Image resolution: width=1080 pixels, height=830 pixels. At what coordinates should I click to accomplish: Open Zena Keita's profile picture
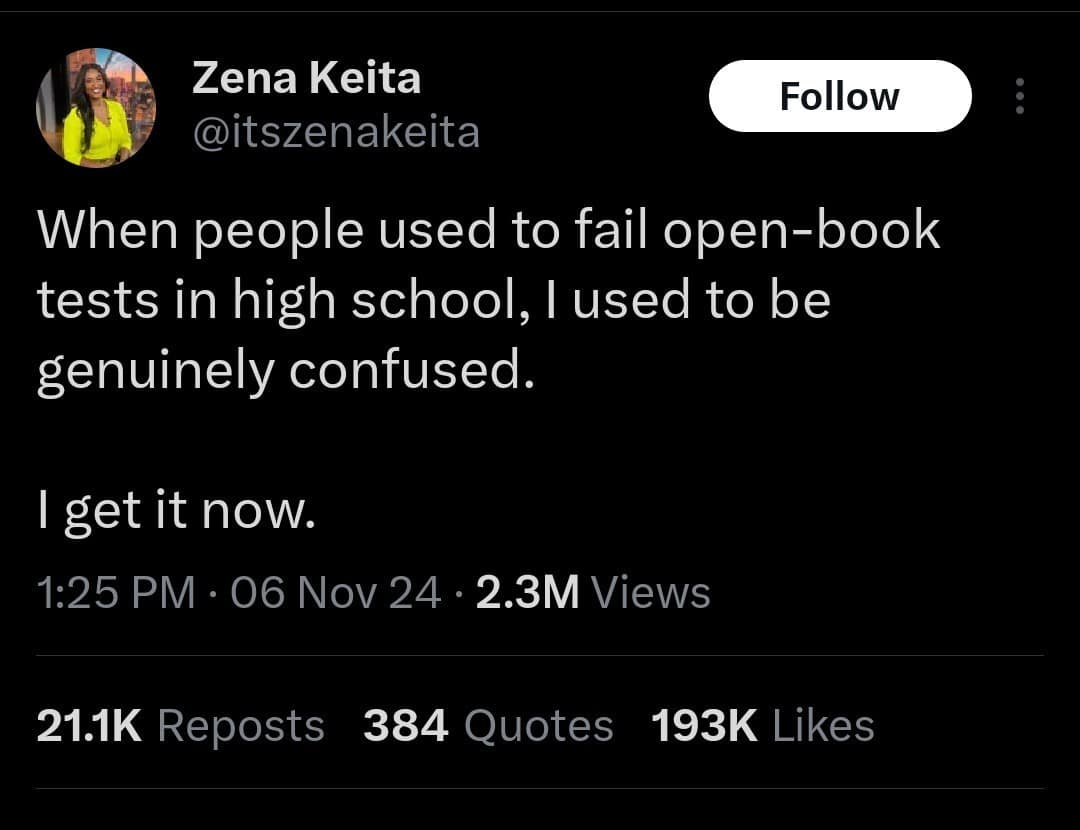point(96,107)
